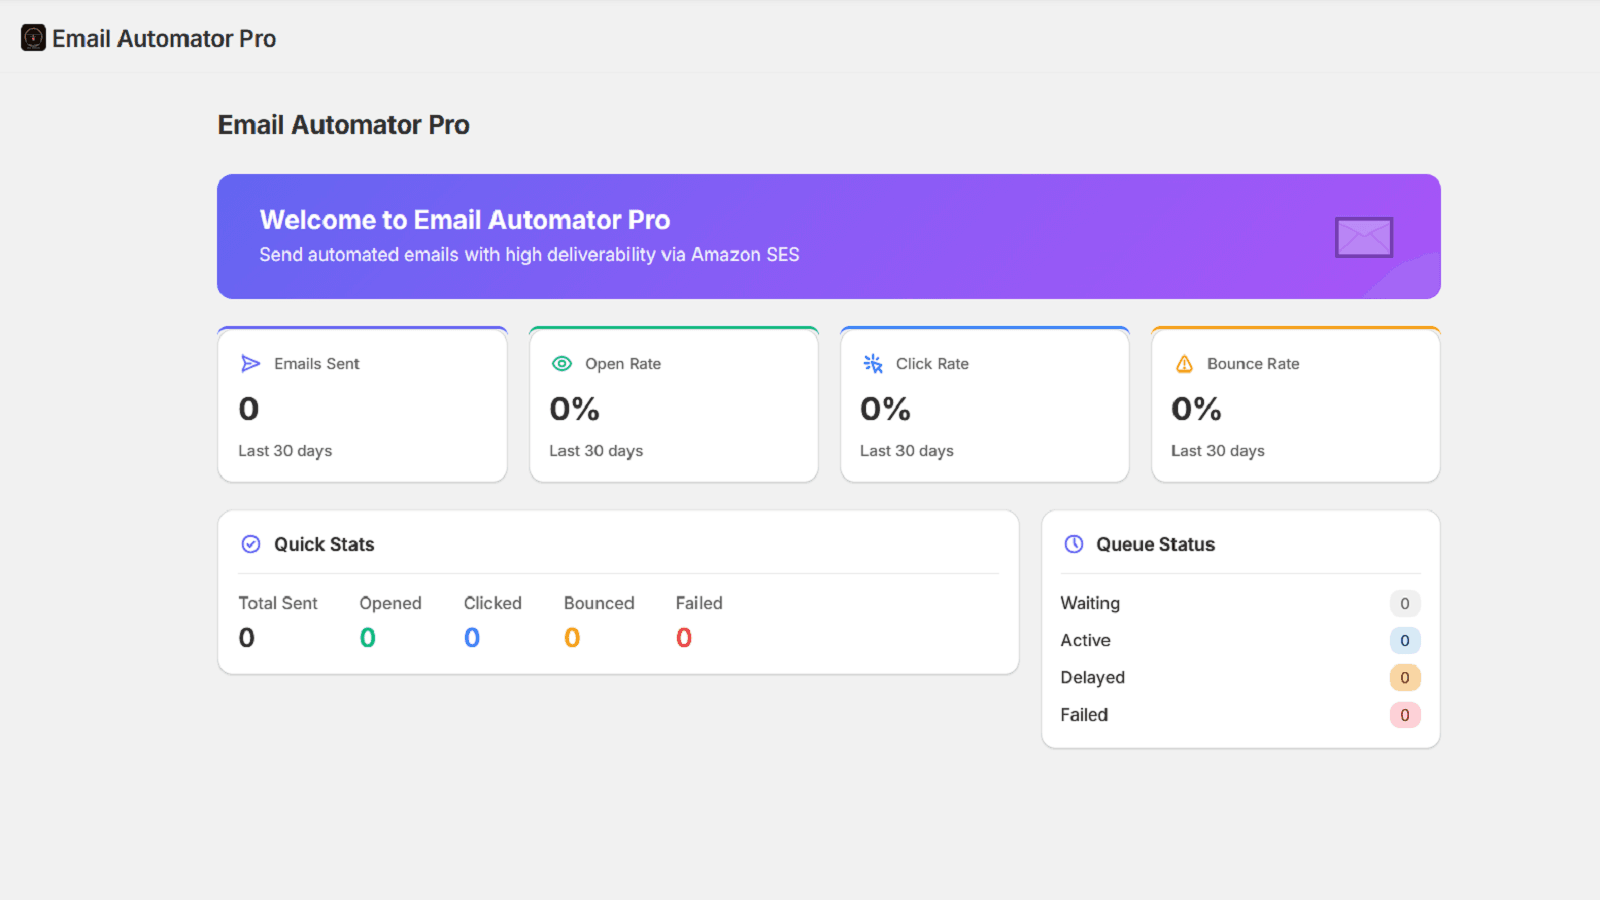Image resolution: width=1600 pixels, height=900 pixels.
Task: Click the Active queue count badge
Action: pos(1405,640)
